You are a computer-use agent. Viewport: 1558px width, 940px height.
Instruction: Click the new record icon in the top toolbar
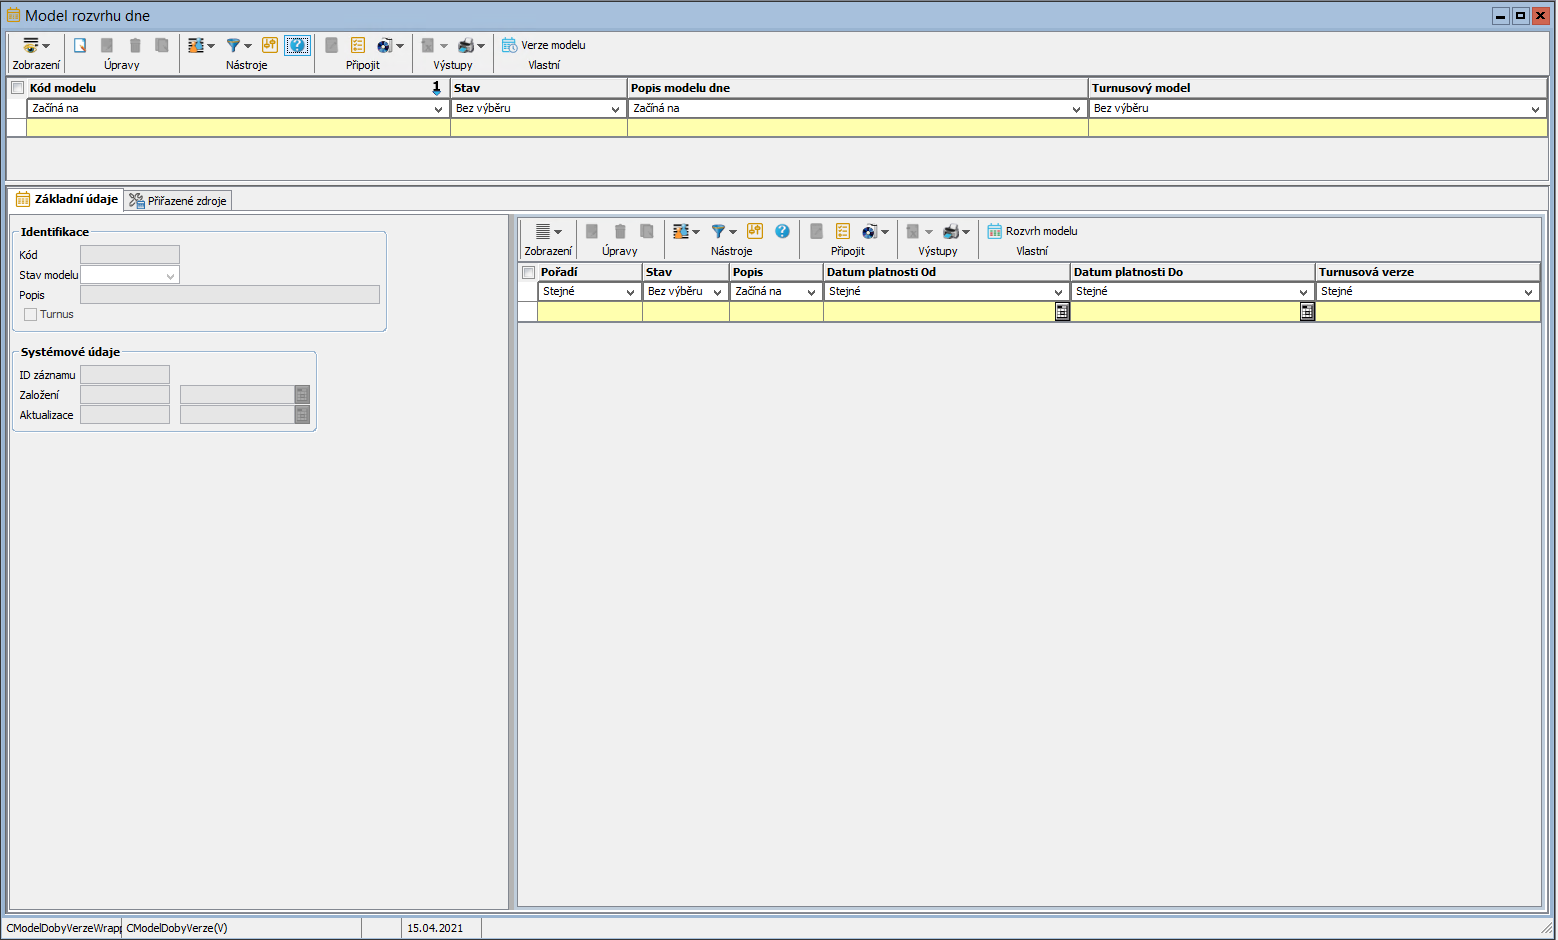coord(80,45)
